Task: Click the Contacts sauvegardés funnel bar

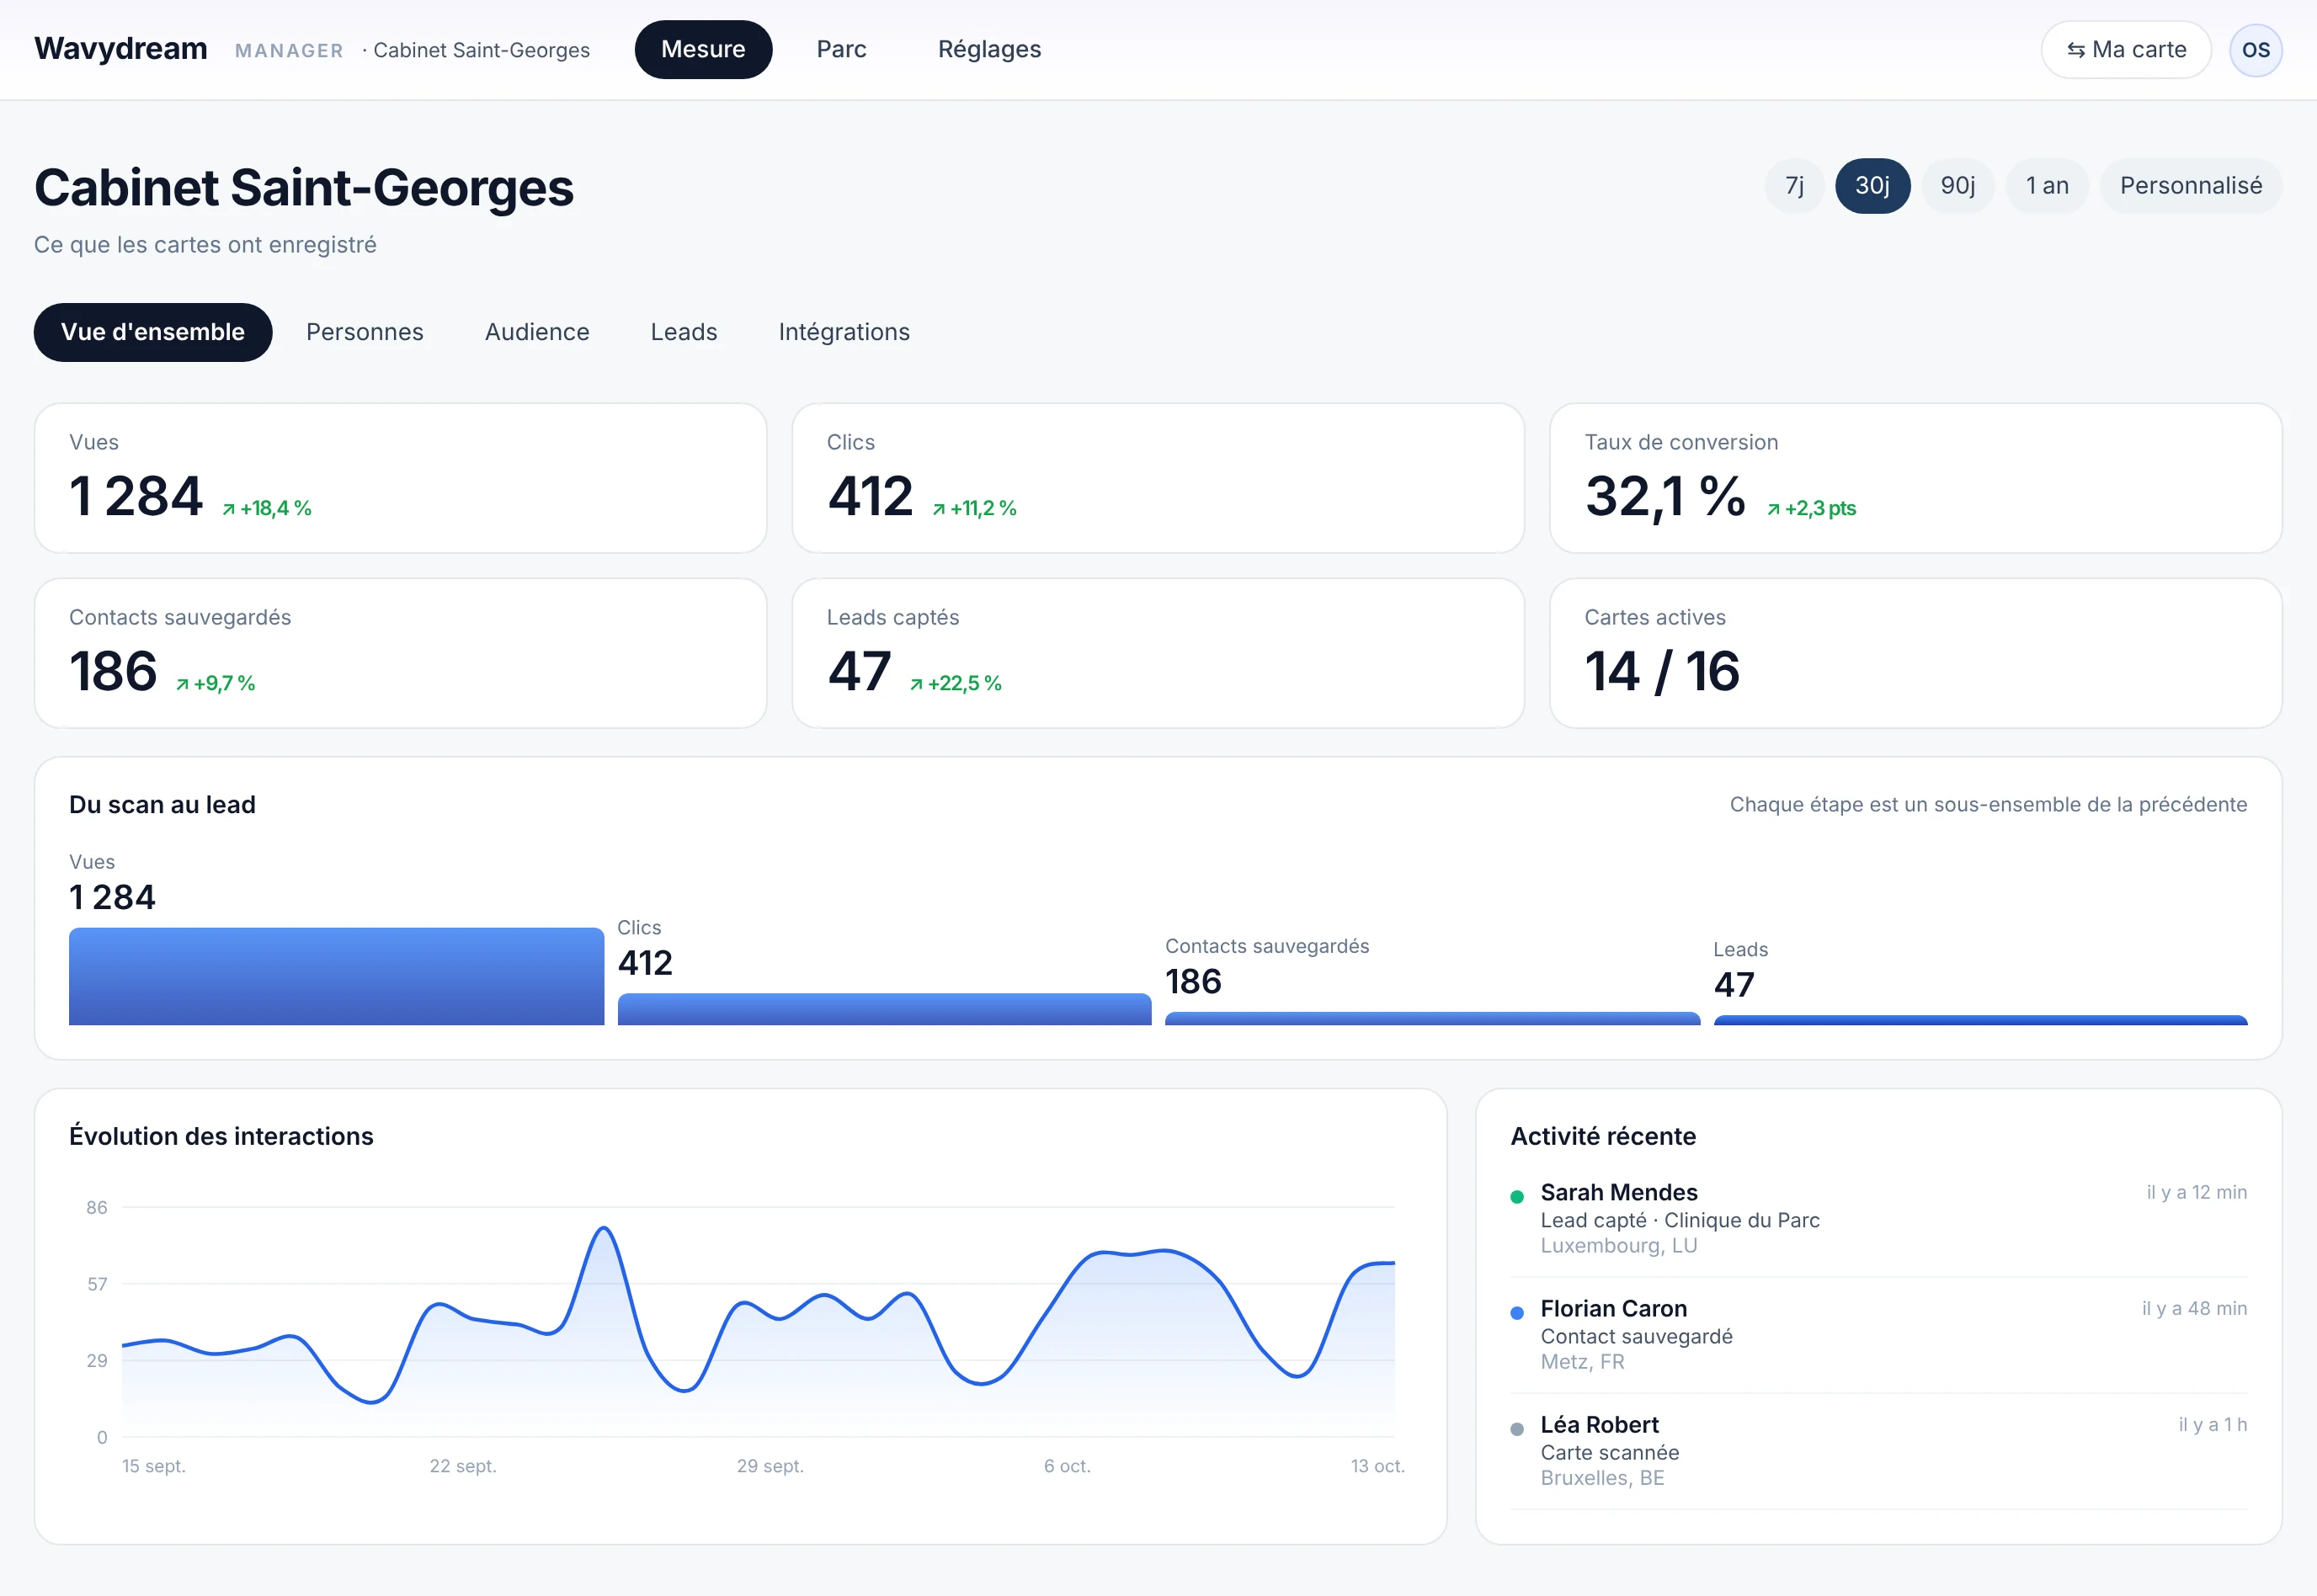Action: click(1432, 1018)
